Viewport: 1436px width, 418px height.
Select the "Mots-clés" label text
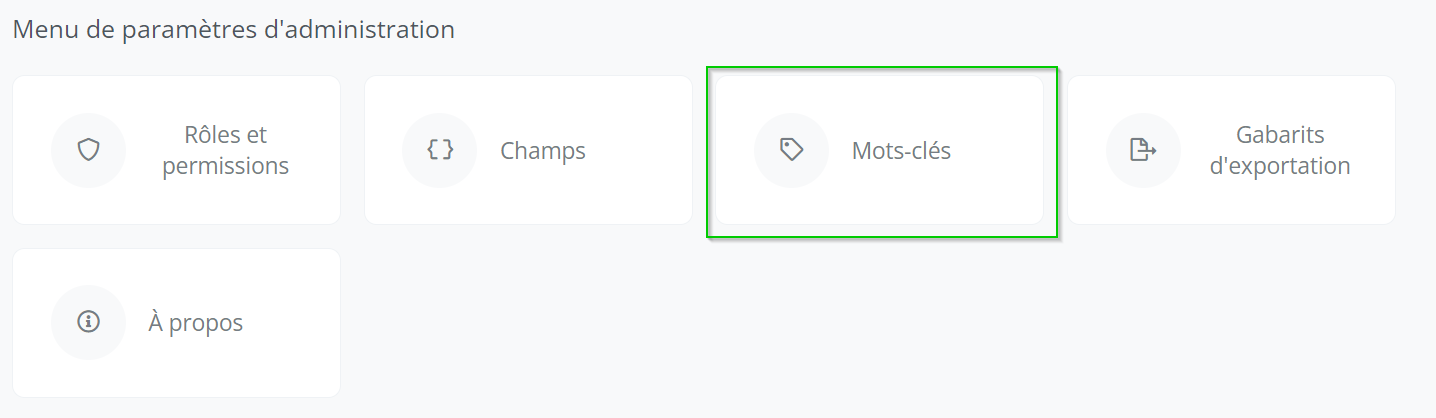901,152
